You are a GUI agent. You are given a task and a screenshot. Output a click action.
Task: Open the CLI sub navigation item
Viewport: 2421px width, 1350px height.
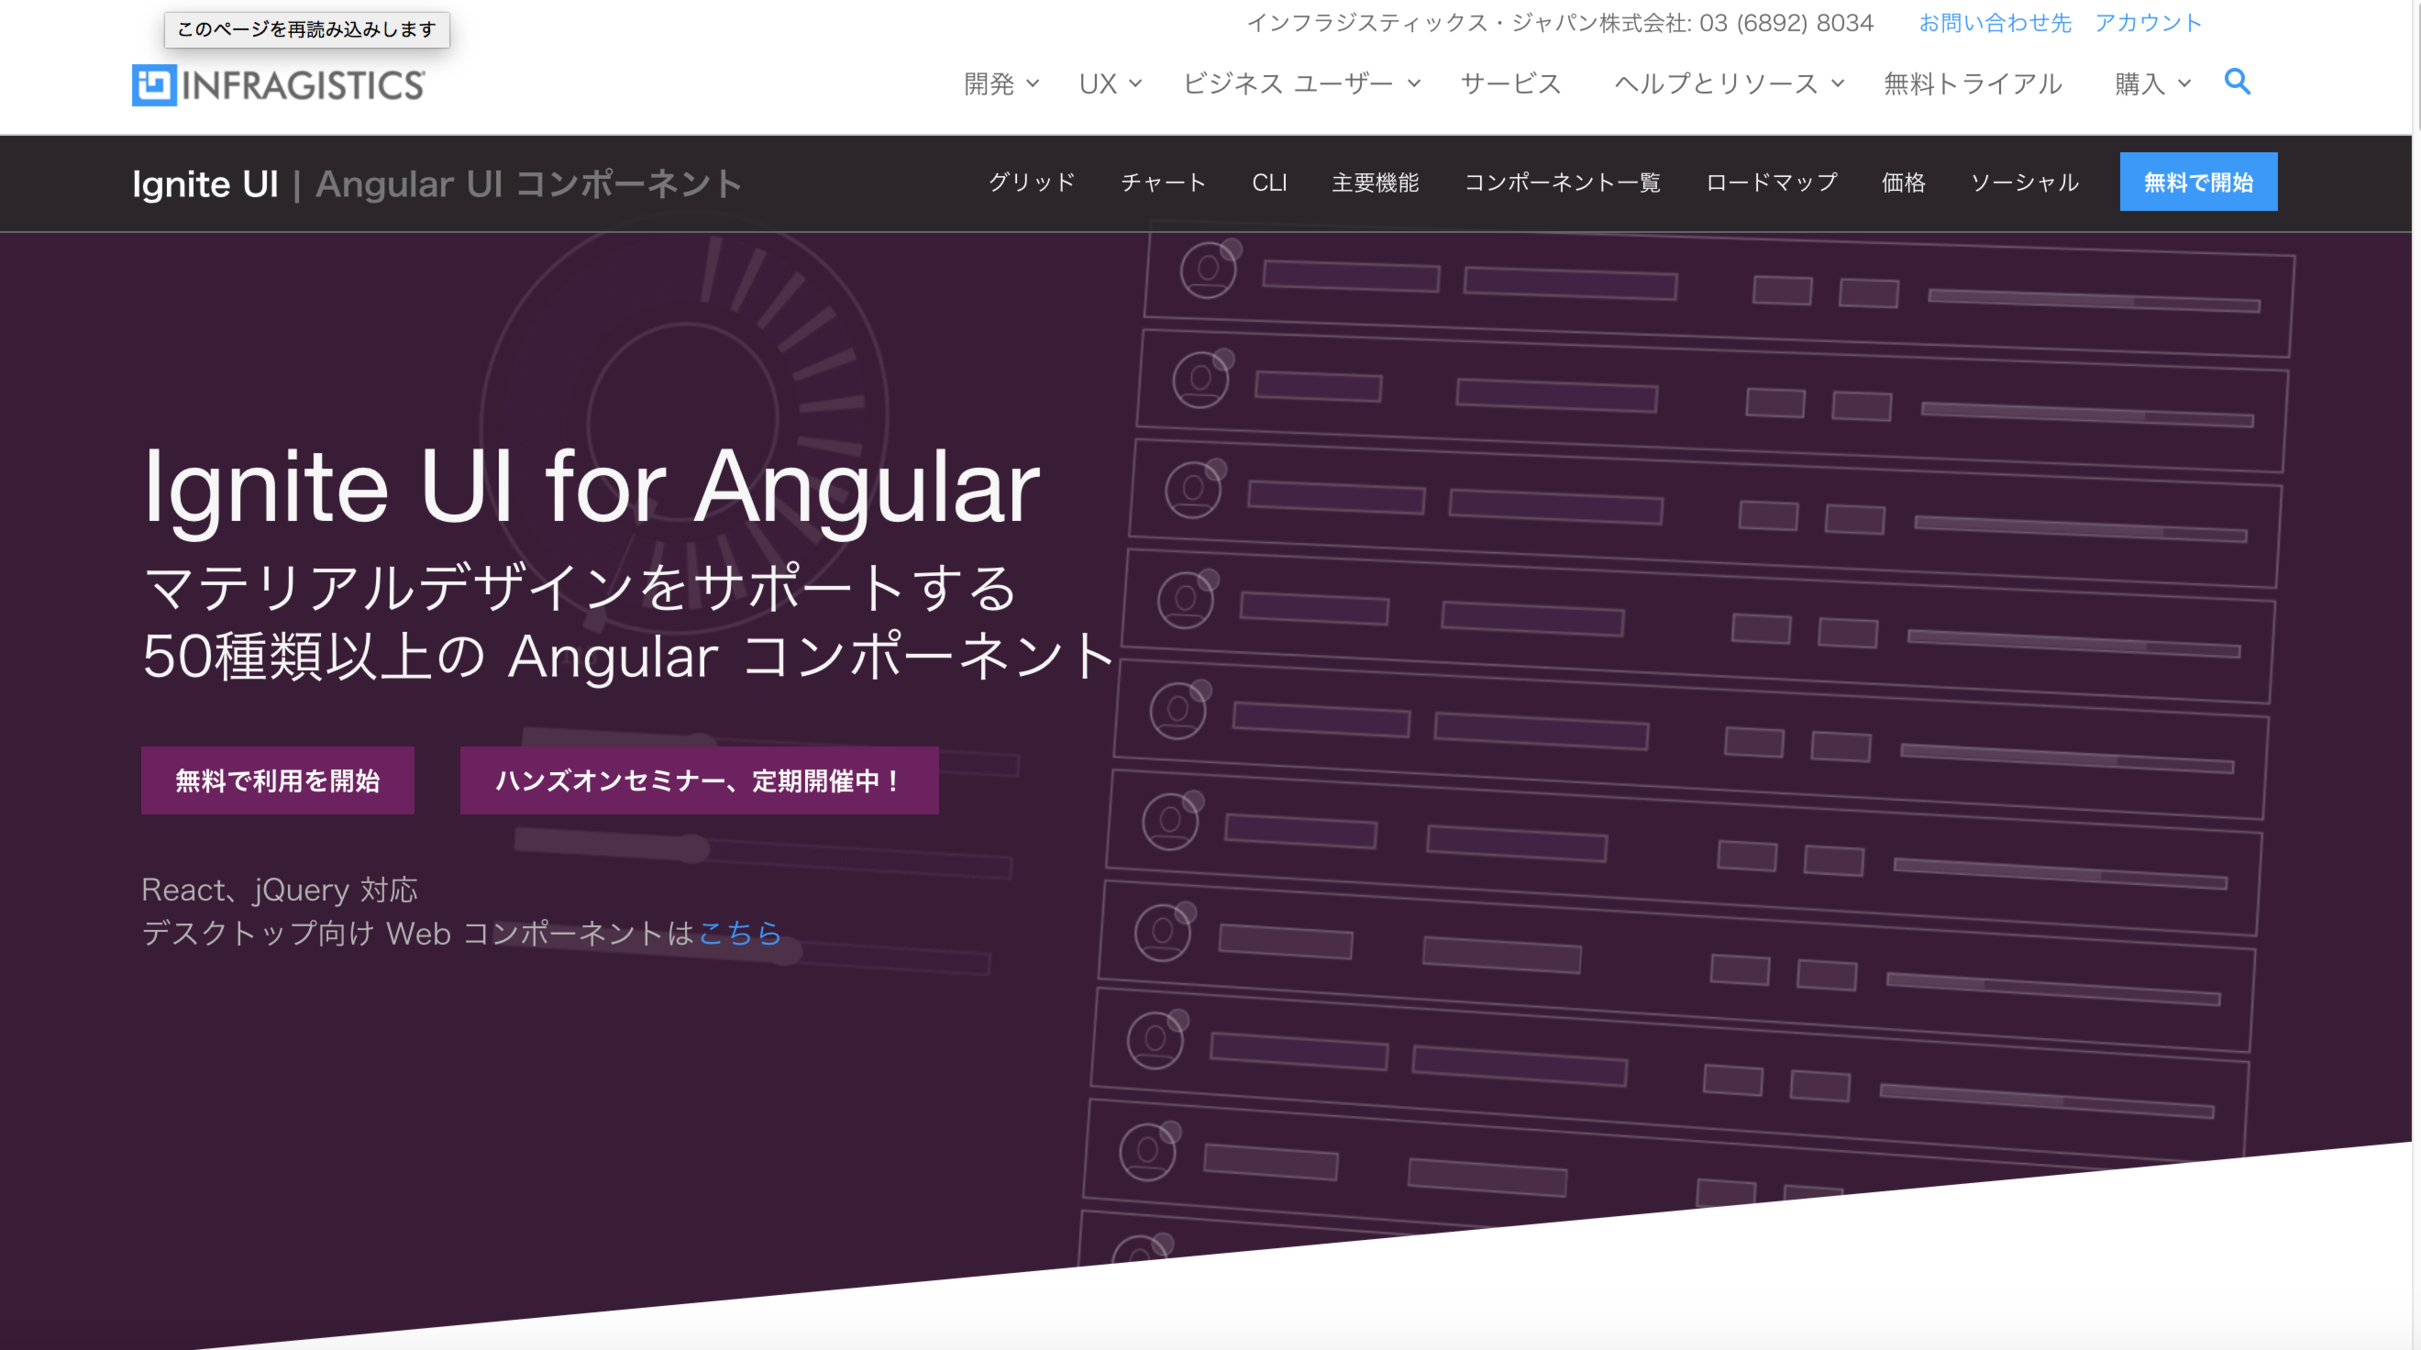coord(1268,182)
